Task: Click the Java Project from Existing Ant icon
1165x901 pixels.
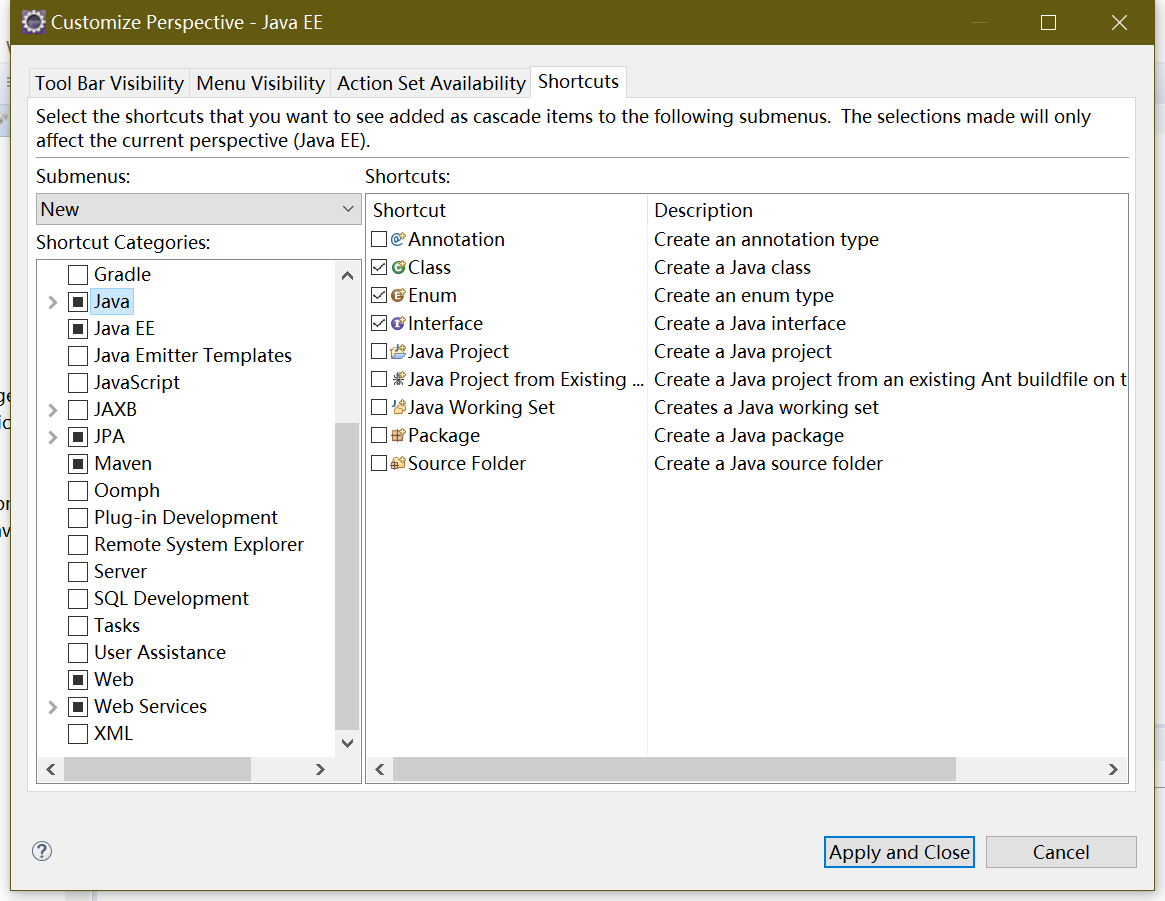Action: click(398, 380)
